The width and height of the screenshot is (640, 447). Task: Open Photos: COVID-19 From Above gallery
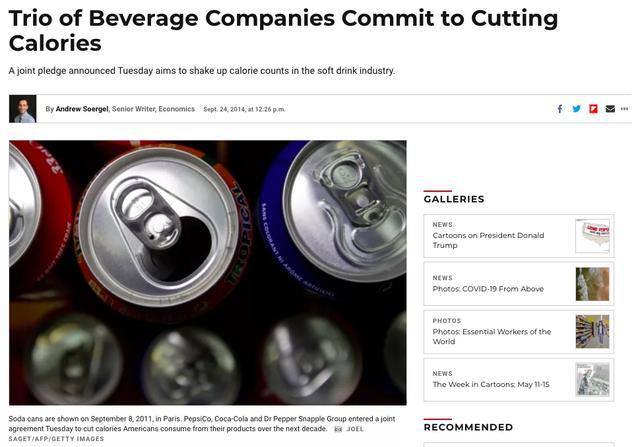(488, 289)
